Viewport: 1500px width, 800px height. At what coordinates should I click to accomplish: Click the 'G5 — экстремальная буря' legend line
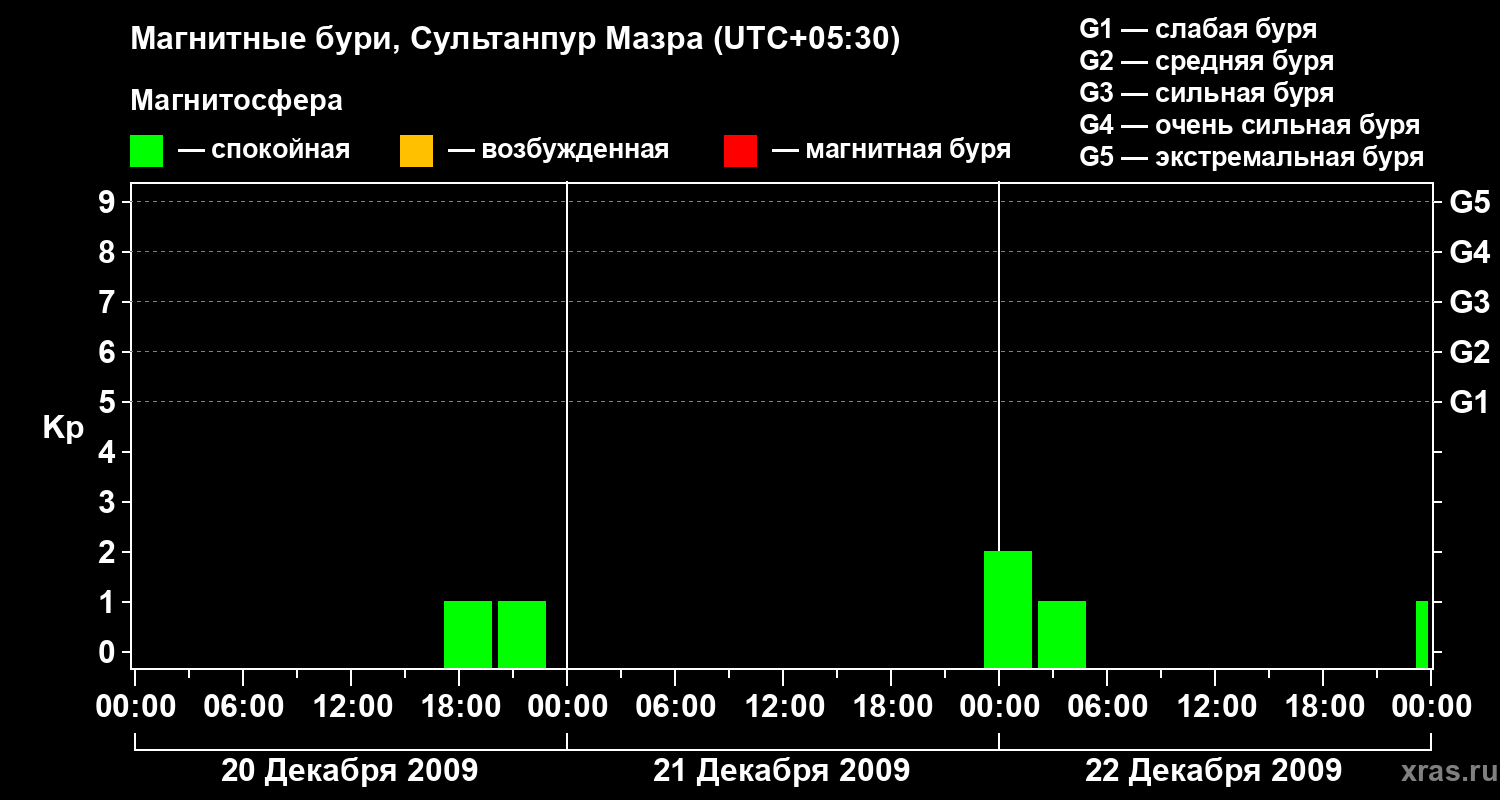tap(1252, 157)
